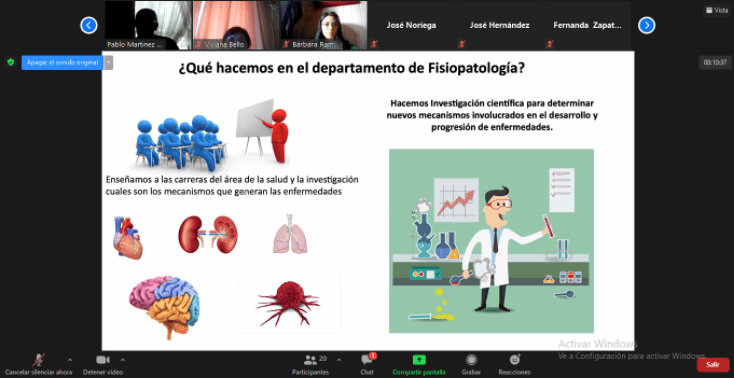
Task: Select Pablo Martinez video thumbnail
Action: click(x=148, y=25)
